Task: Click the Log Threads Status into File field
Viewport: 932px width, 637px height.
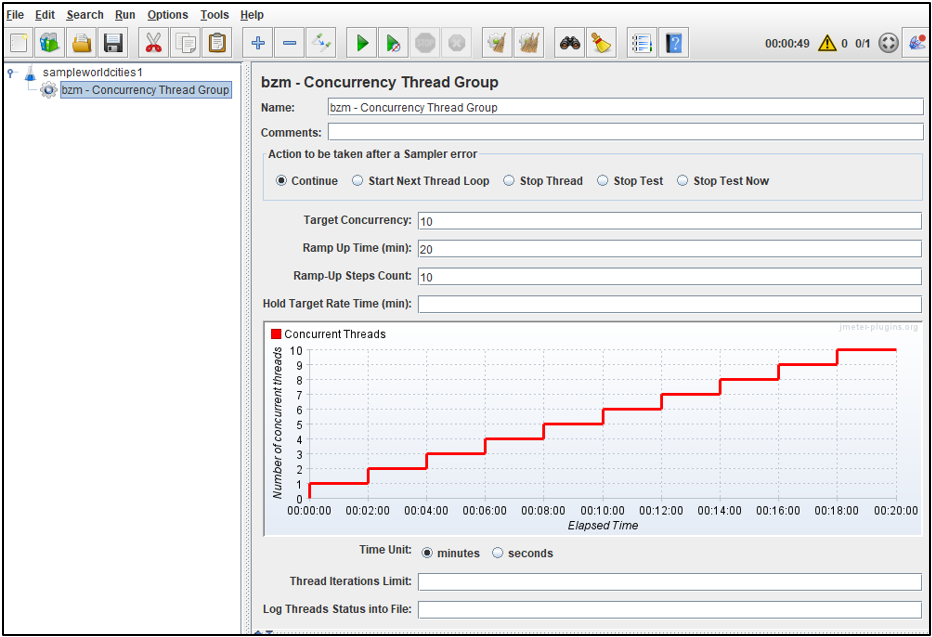Action: [670, 610]
